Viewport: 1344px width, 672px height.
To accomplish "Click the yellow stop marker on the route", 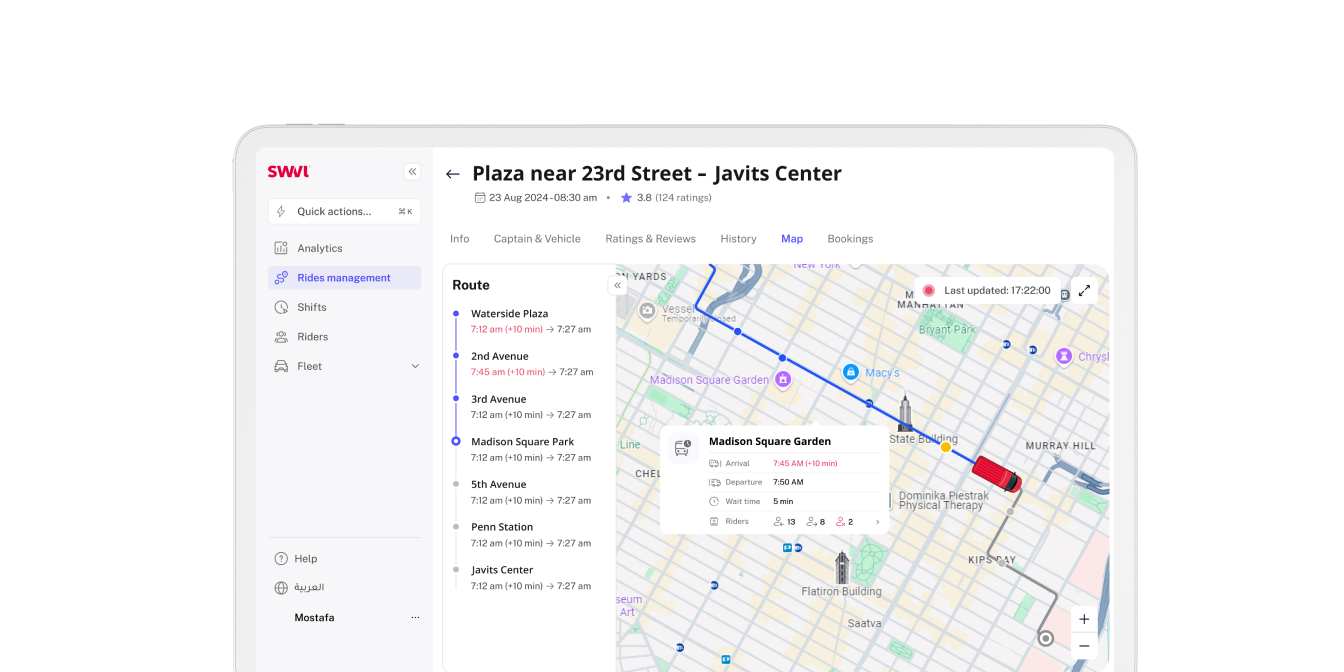I will pos(946,447).
